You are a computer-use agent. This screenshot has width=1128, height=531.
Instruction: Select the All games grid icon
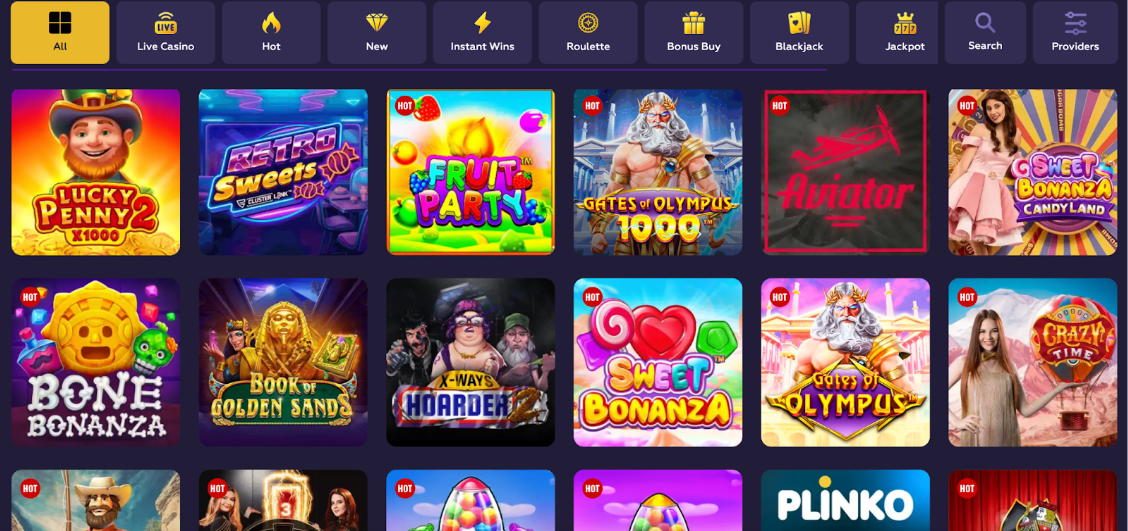point(60,23)
